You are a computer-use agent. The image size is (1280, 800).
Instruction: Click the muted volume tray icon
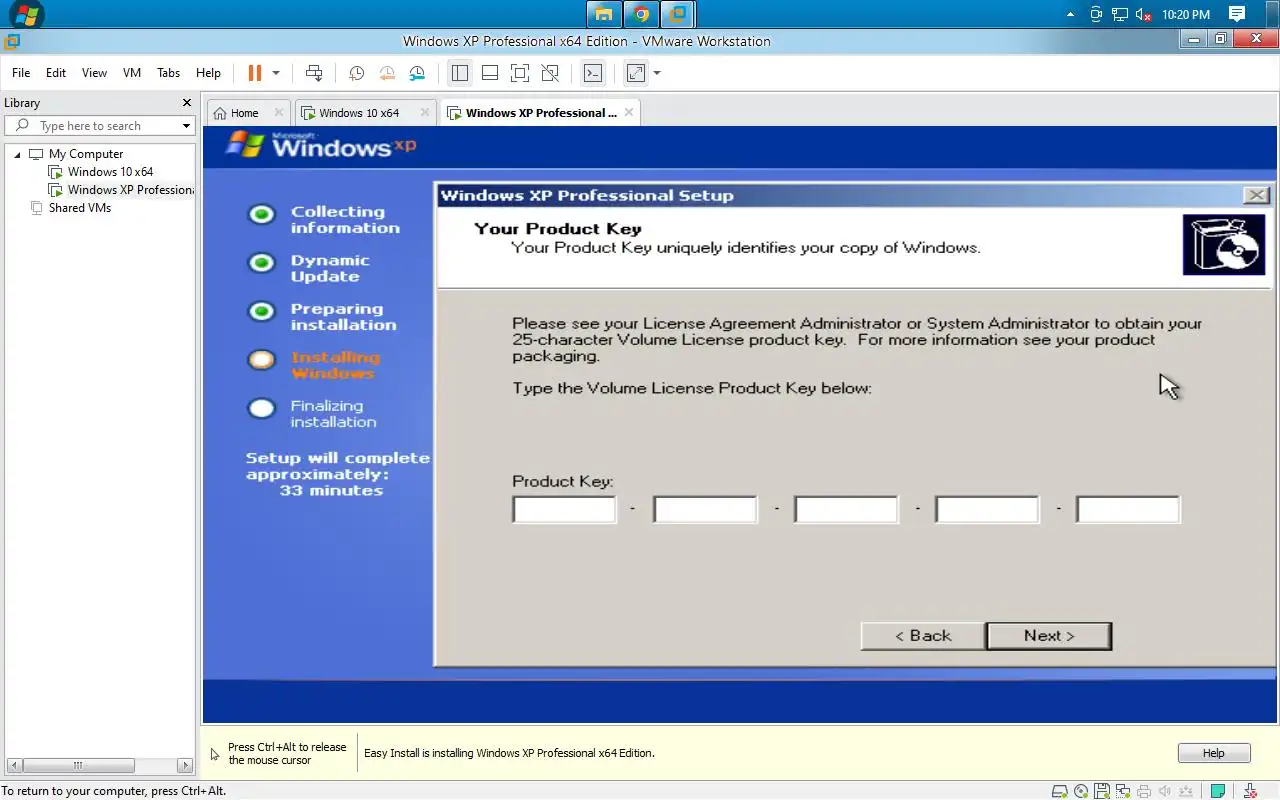click(x=1144, y=15)
